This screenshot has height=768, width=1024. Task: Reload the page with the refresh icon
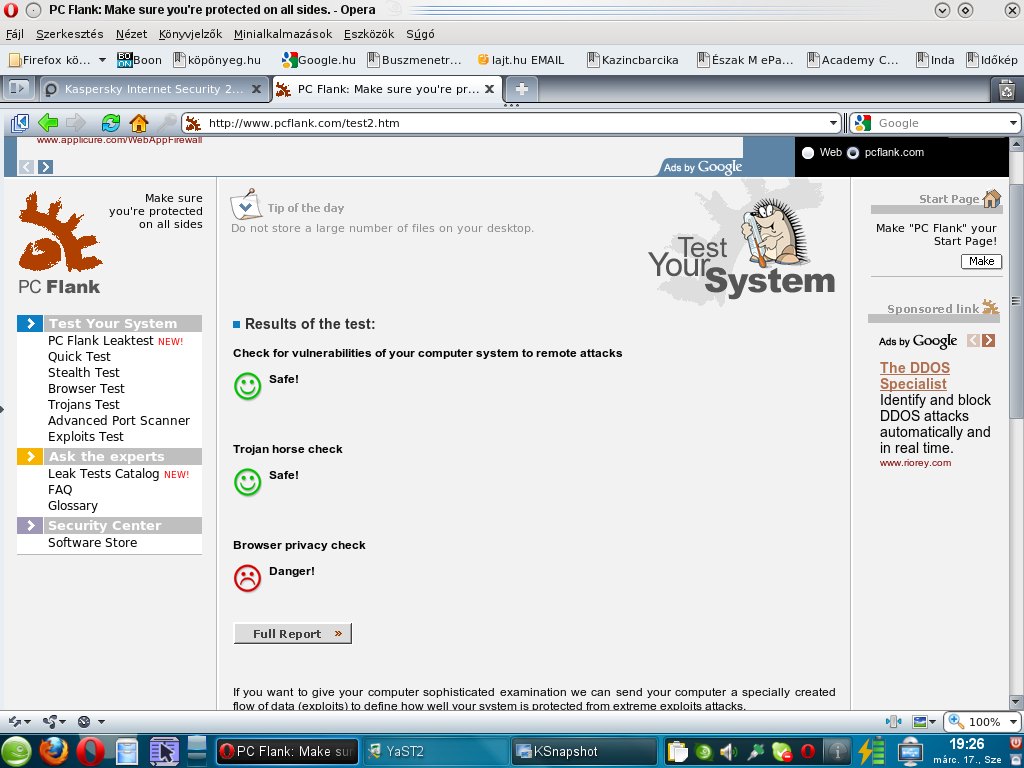pos(111,123)
